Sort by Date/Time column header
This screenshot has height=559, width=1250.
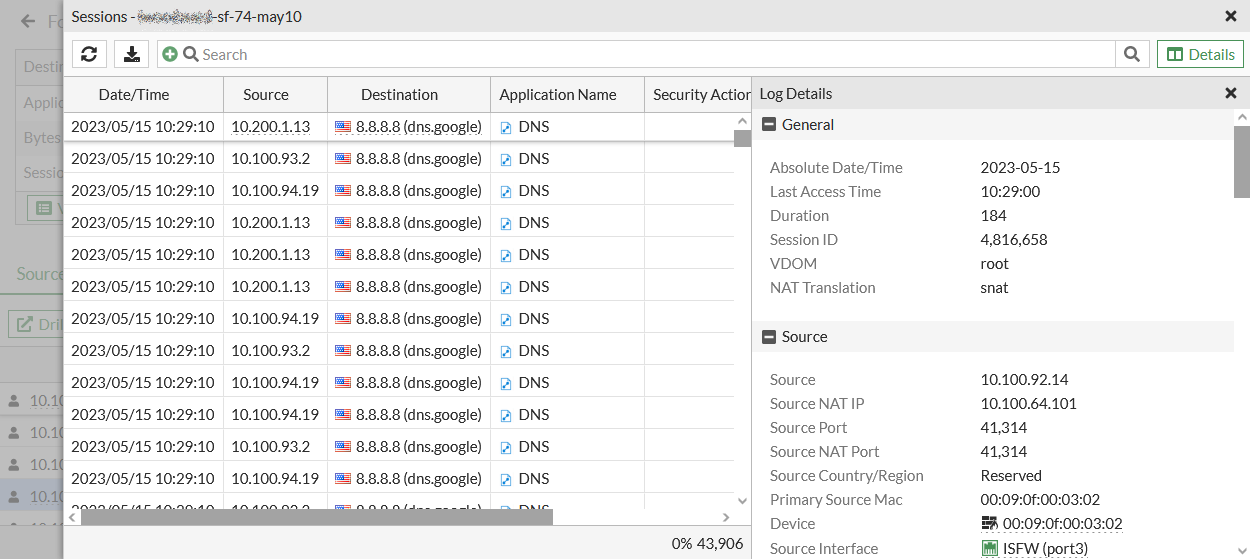point(134,95)
